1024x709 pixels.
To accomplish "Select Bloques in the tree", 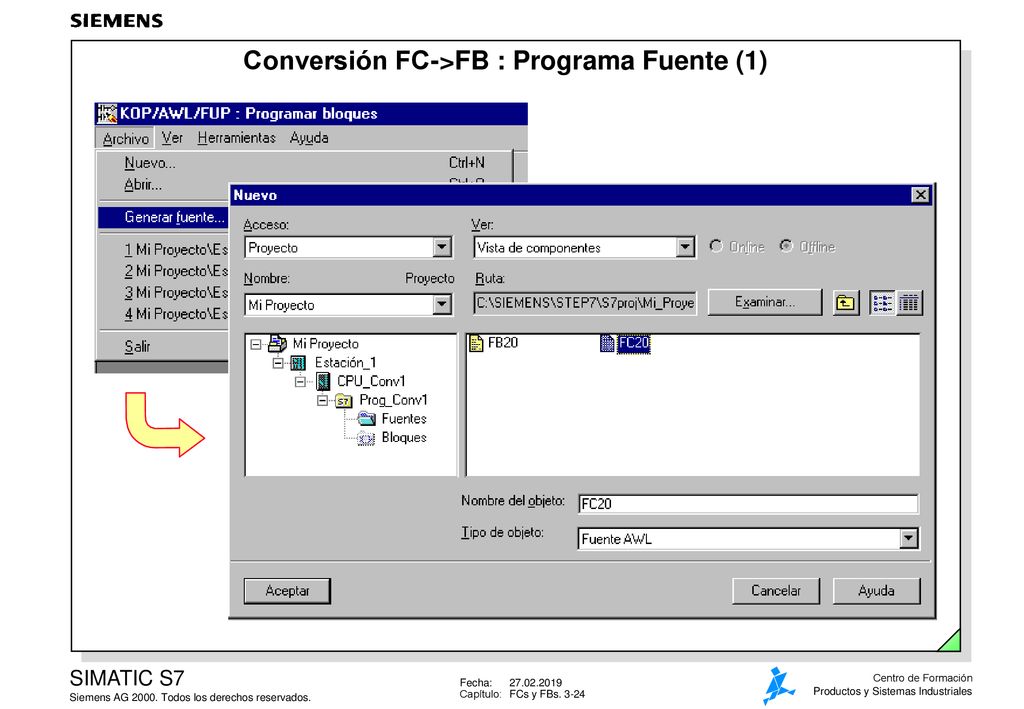I will pyautogui.click(x=404, y=438).
